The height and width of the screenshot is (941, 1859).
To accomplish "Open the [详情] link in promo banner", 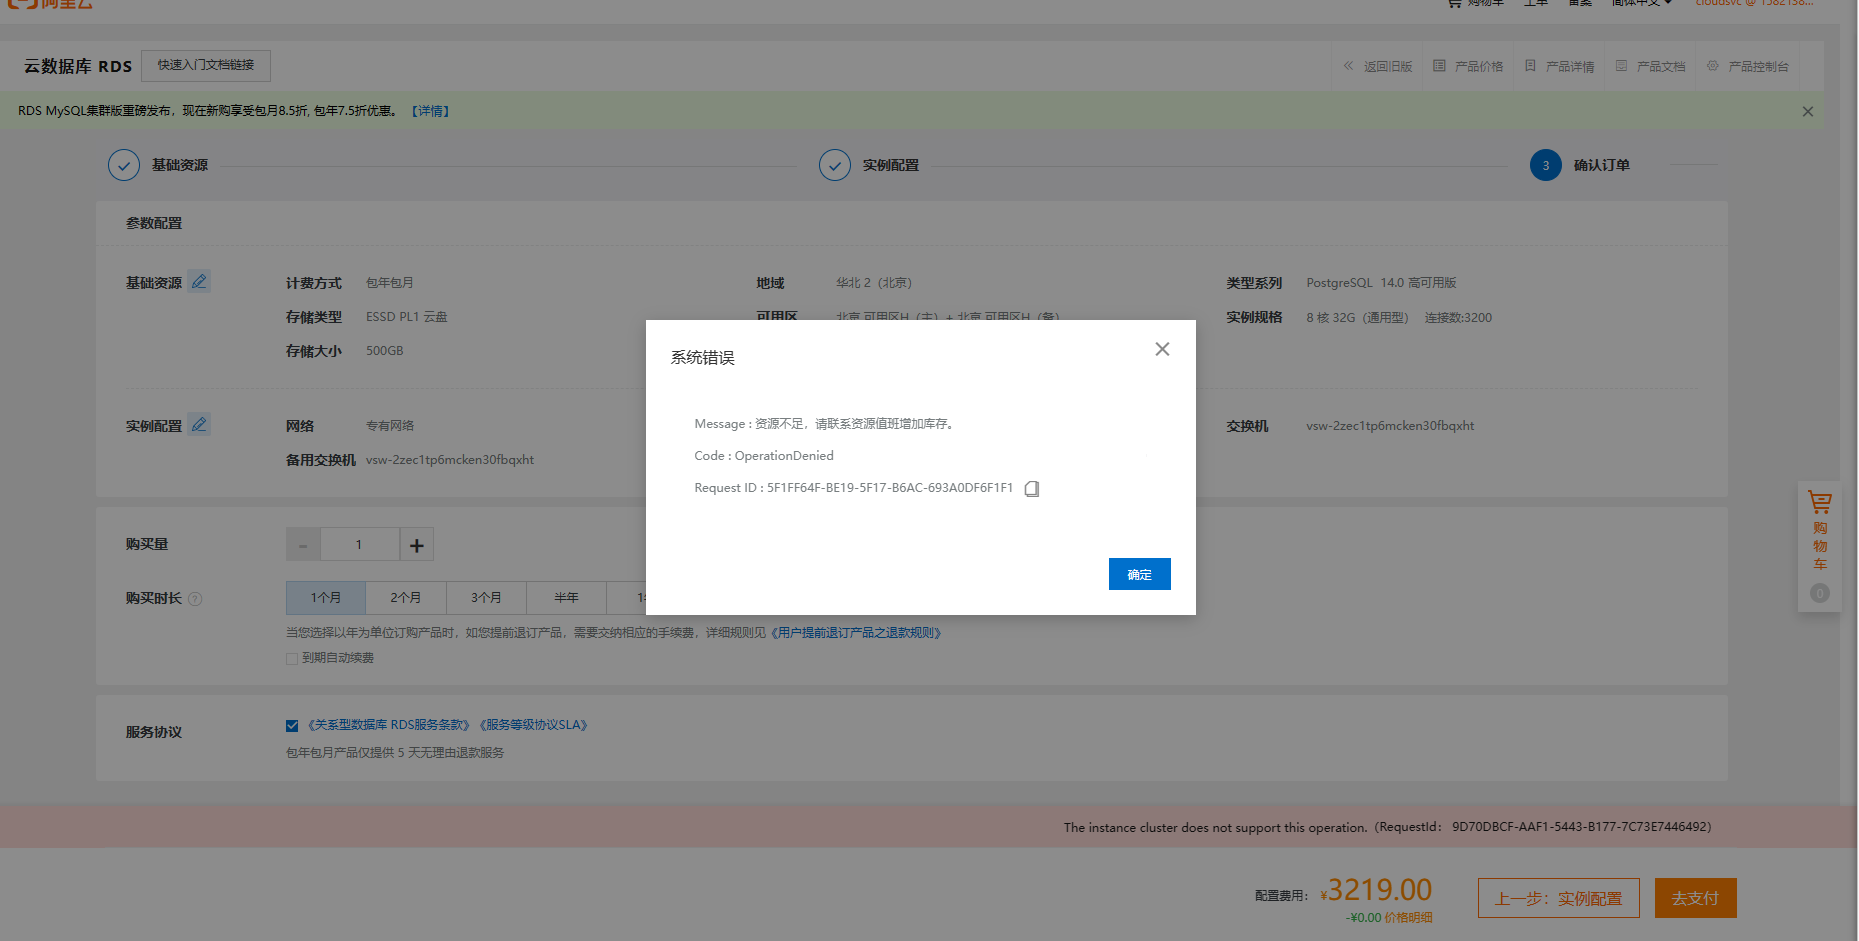I will coord(430,111).
